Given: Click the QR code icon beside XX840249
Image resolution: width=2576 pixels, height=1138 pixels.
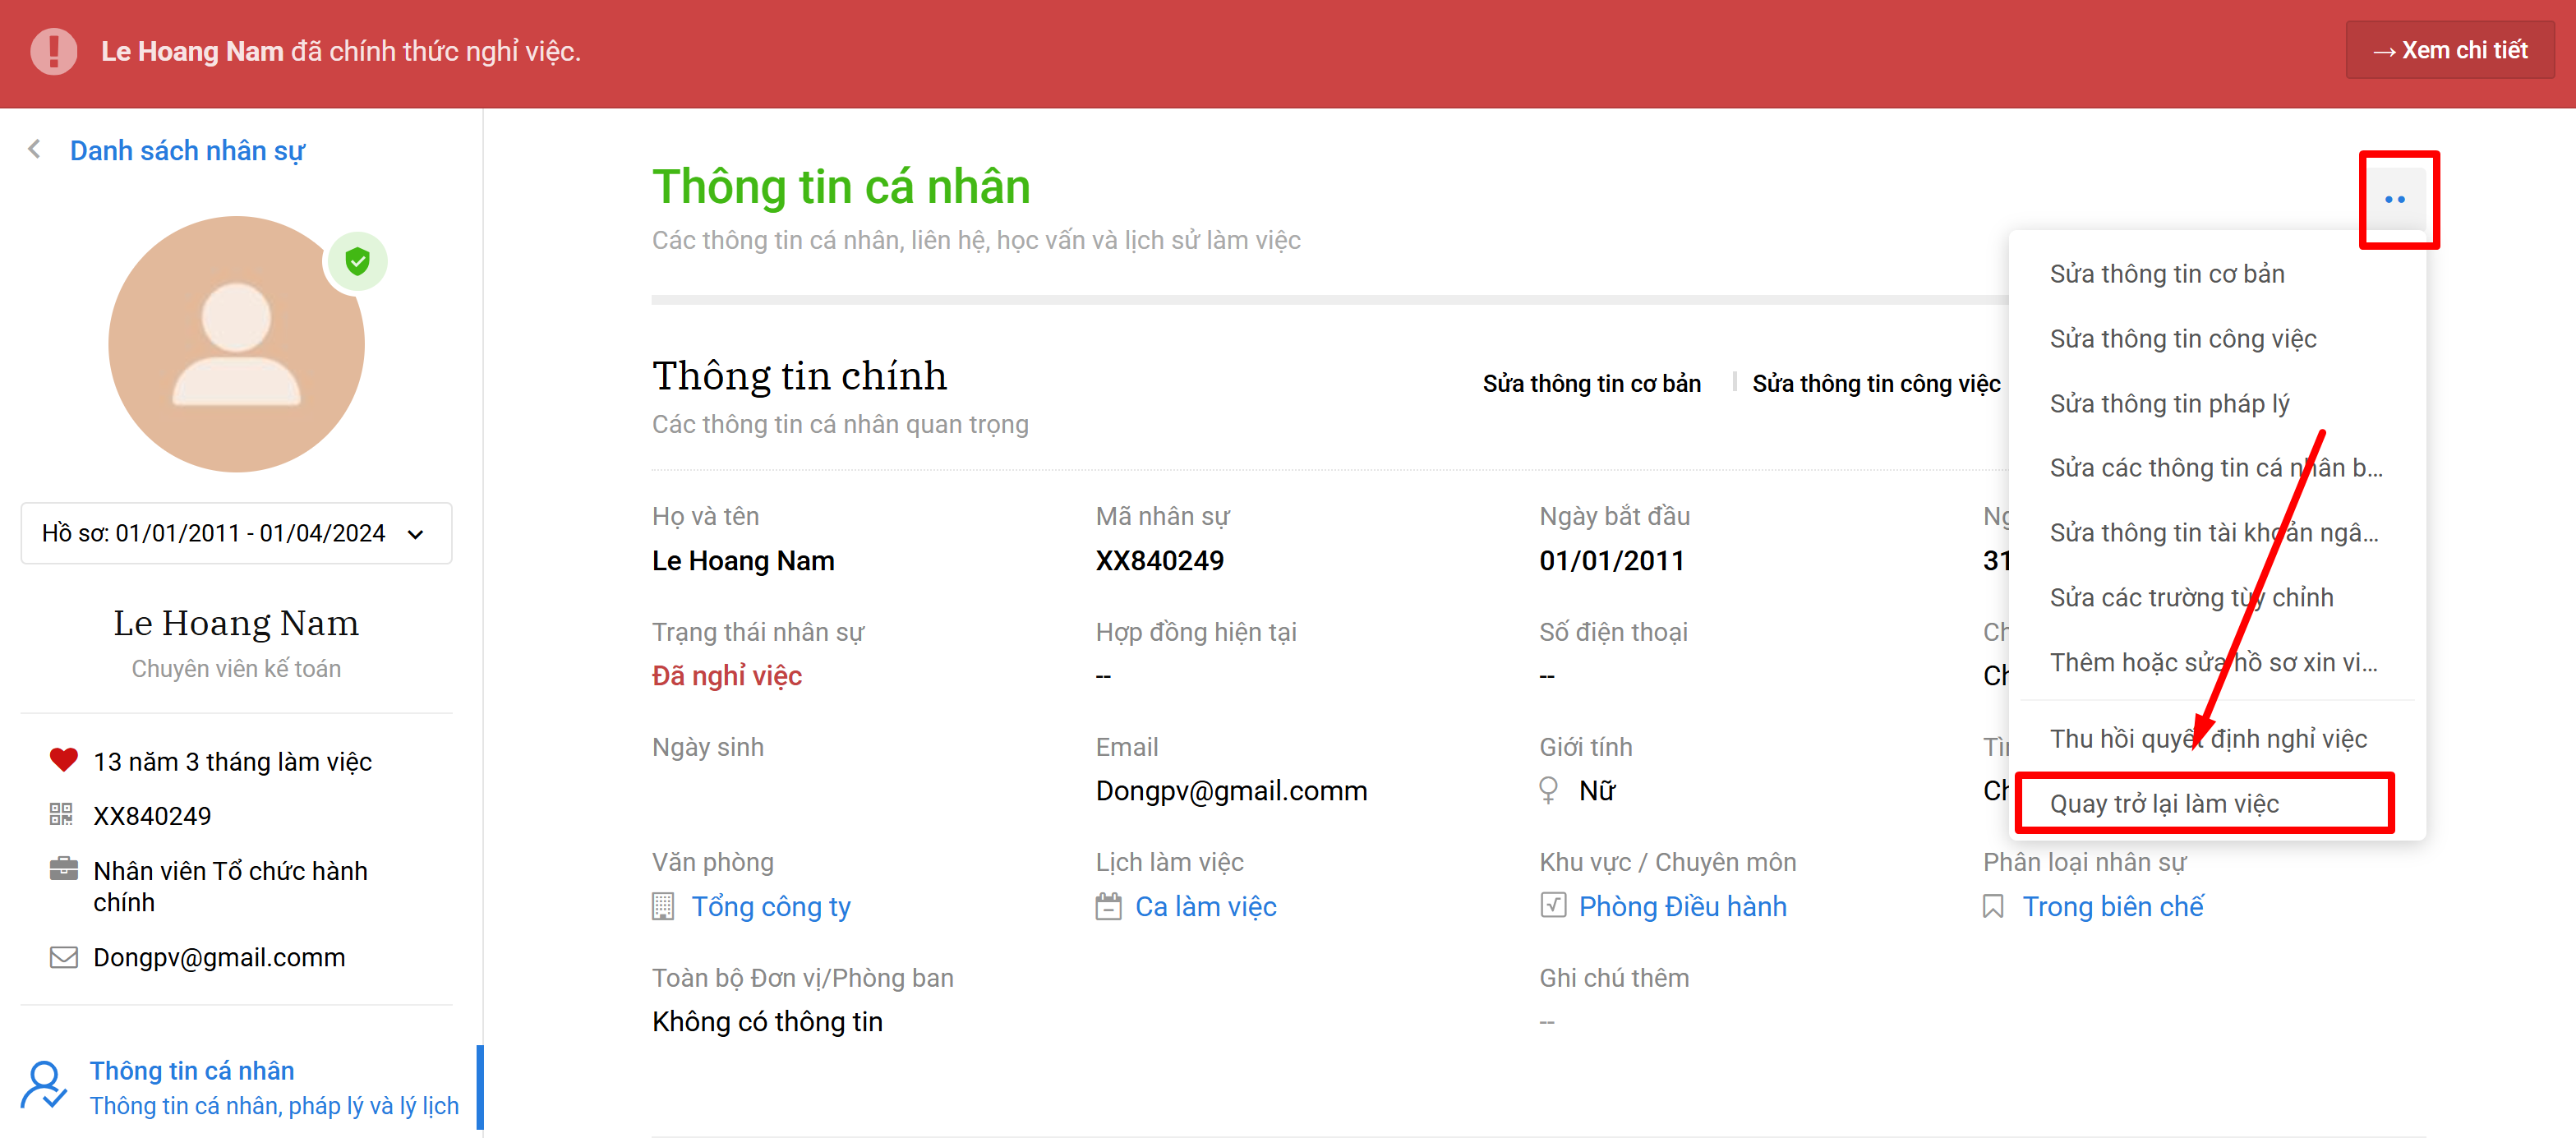Looking at the screenshot, I should [x=62, y=815].
